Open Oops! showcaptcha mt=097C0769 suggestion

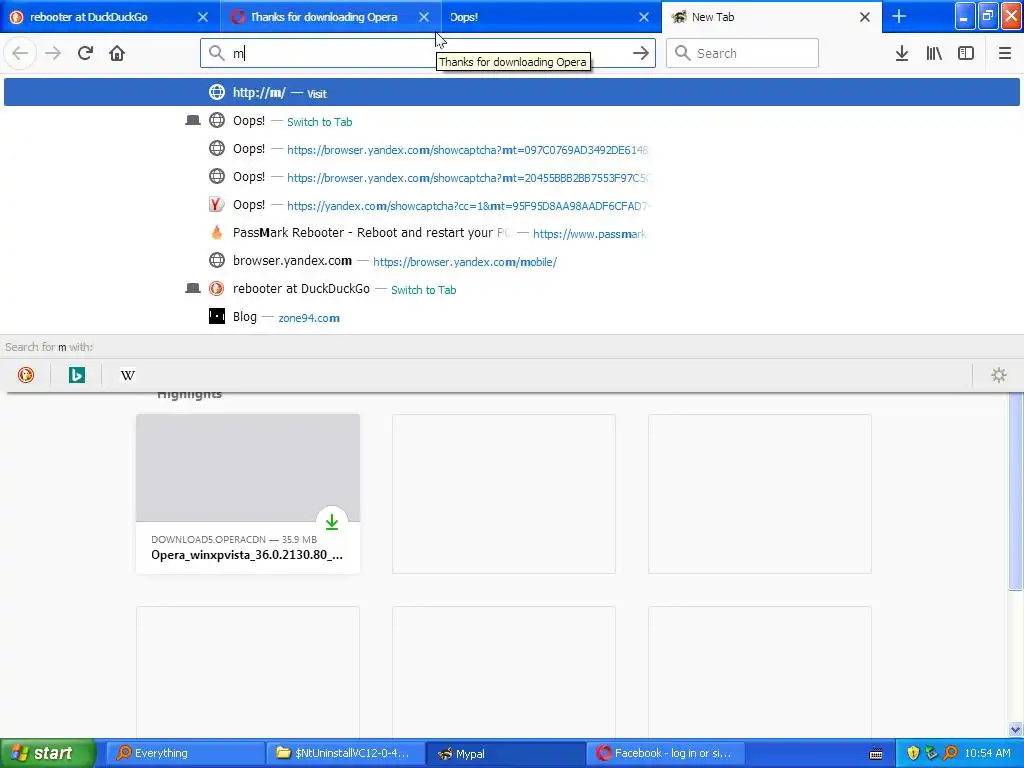tap(511, 149)
